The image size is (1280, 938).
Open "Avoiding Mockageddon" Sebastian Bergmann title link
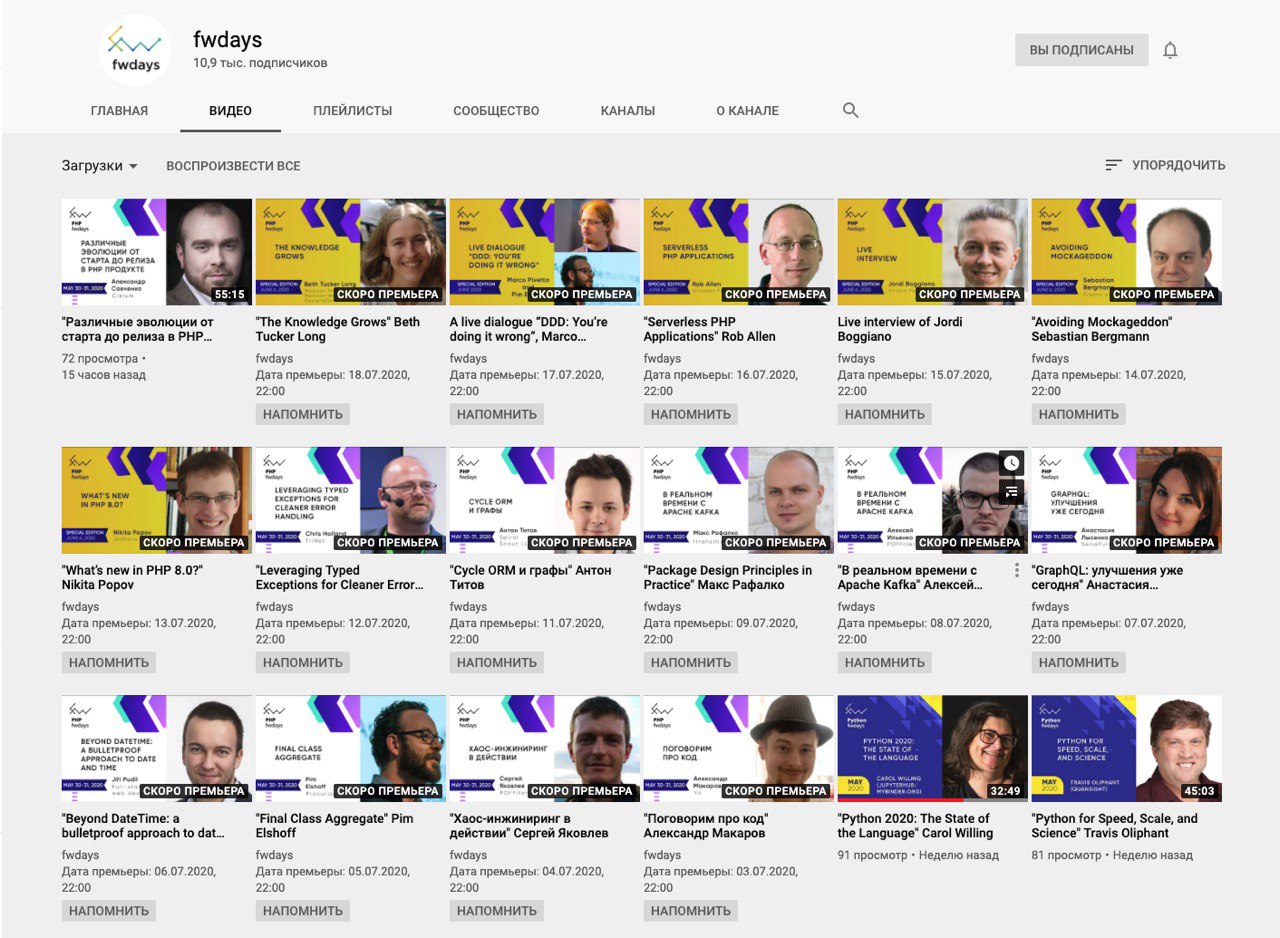click(x=1102, y=329)
